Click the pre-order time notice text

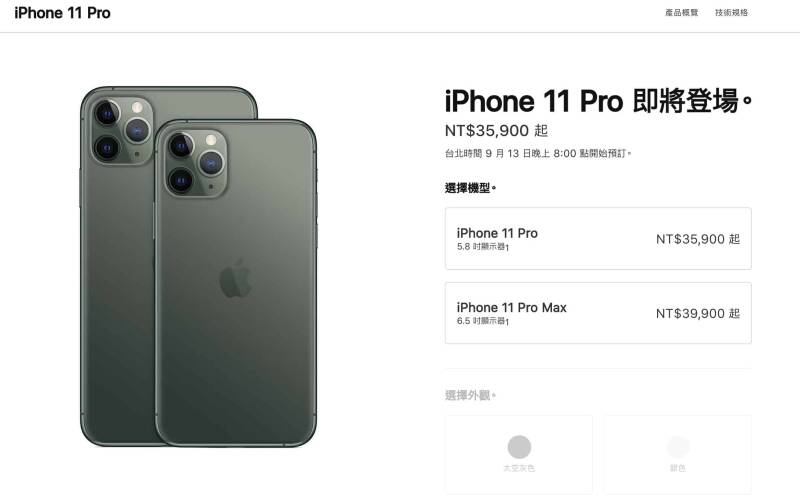538,153
